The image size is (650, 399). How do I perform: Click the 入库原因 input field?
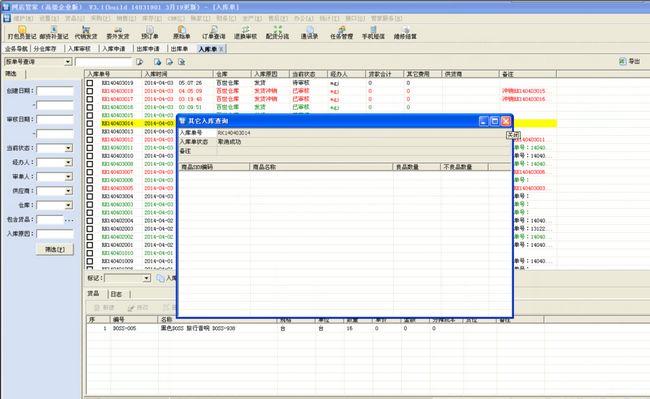coord(55,234)
